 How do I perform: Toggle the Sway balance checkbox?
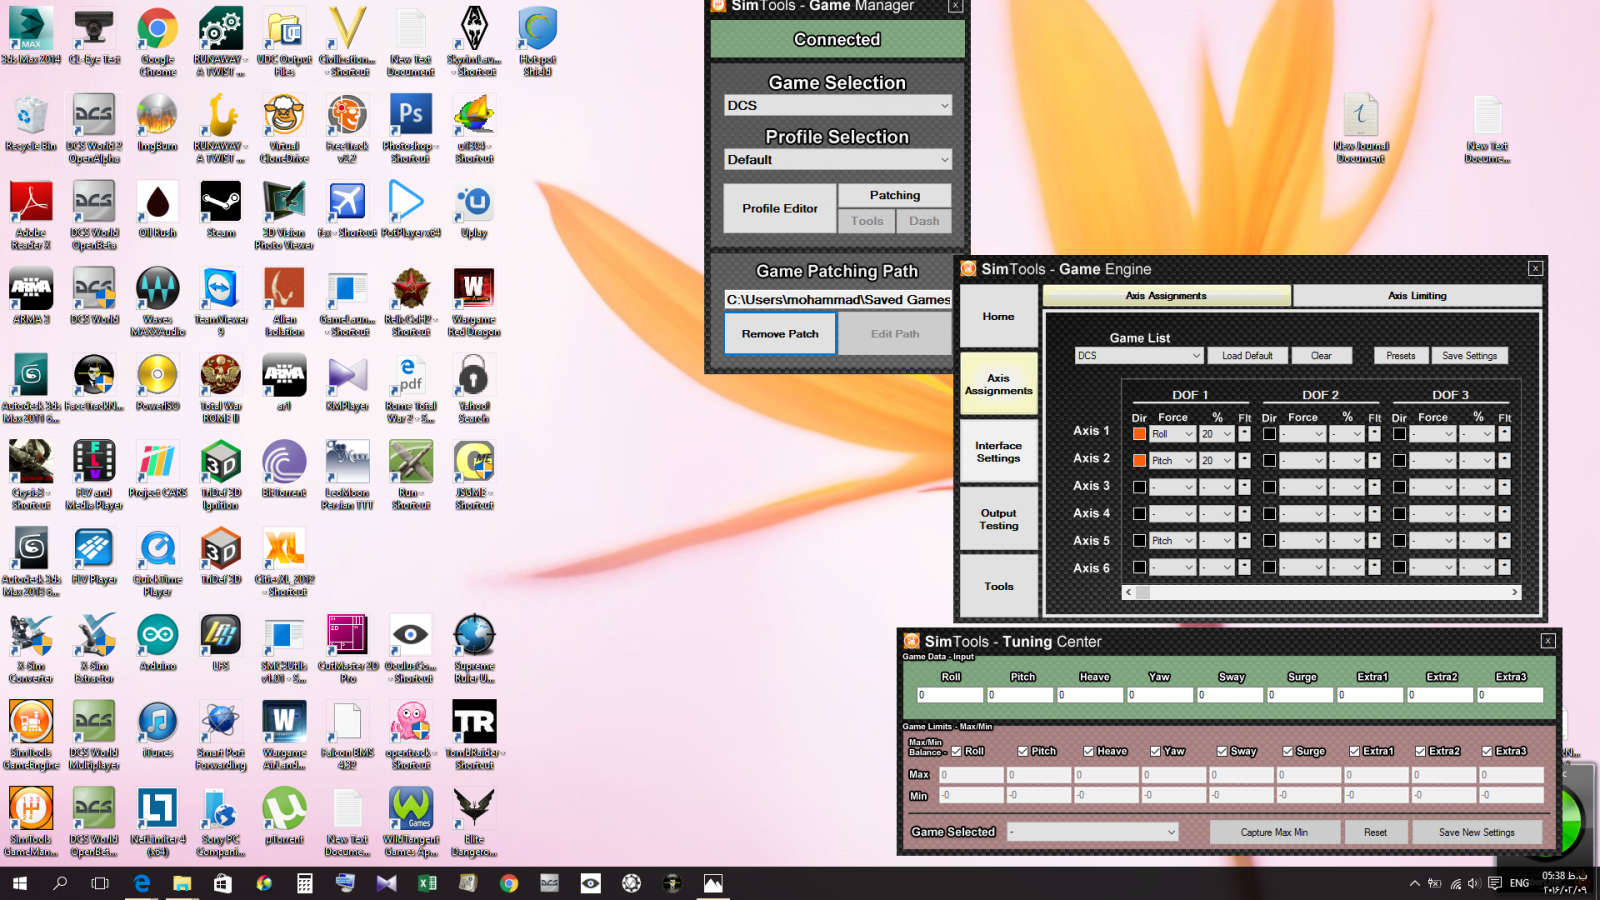[1222, 751]
